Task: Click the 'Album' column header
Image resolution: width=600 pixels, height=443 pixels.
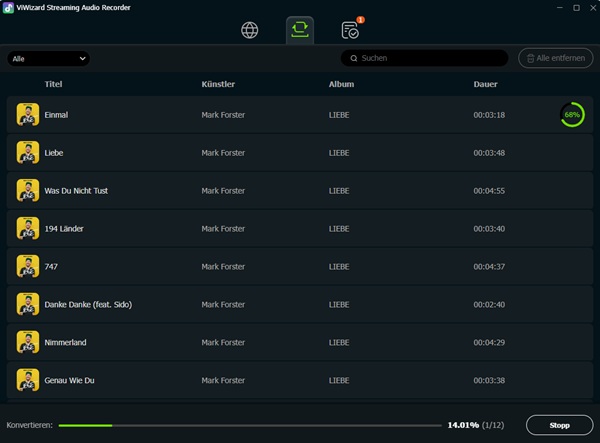Action: [x=341, y=84]
